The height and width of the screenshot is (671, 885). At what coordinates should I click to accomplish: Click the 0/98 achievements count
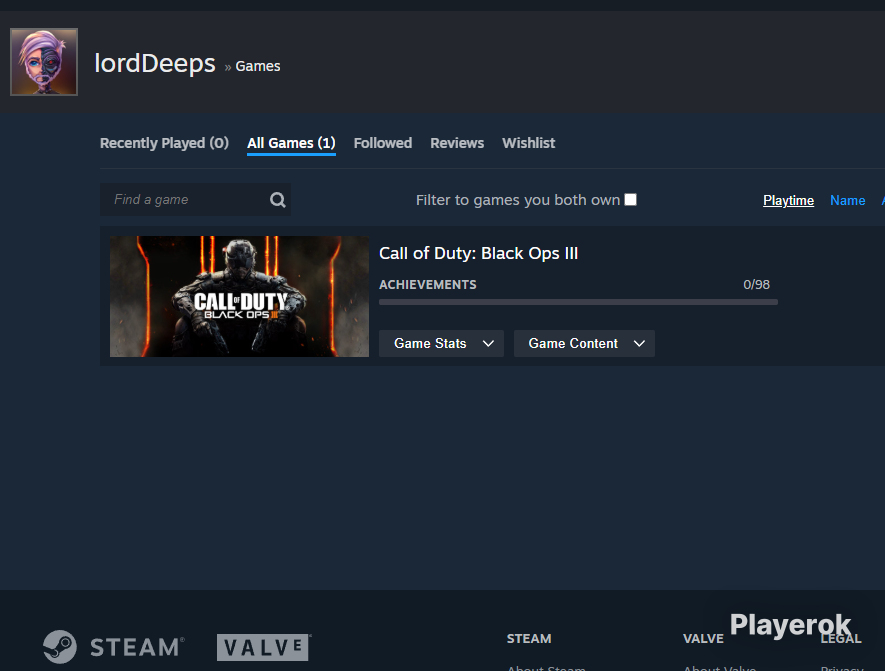(x=756, y=284)
